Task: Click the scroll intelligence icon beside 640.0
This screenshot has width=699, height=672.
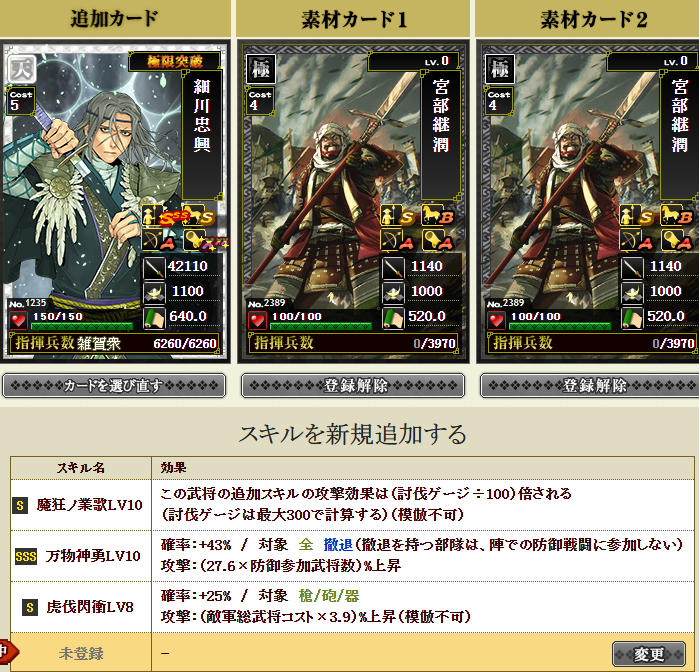Action: click(154, 318)
